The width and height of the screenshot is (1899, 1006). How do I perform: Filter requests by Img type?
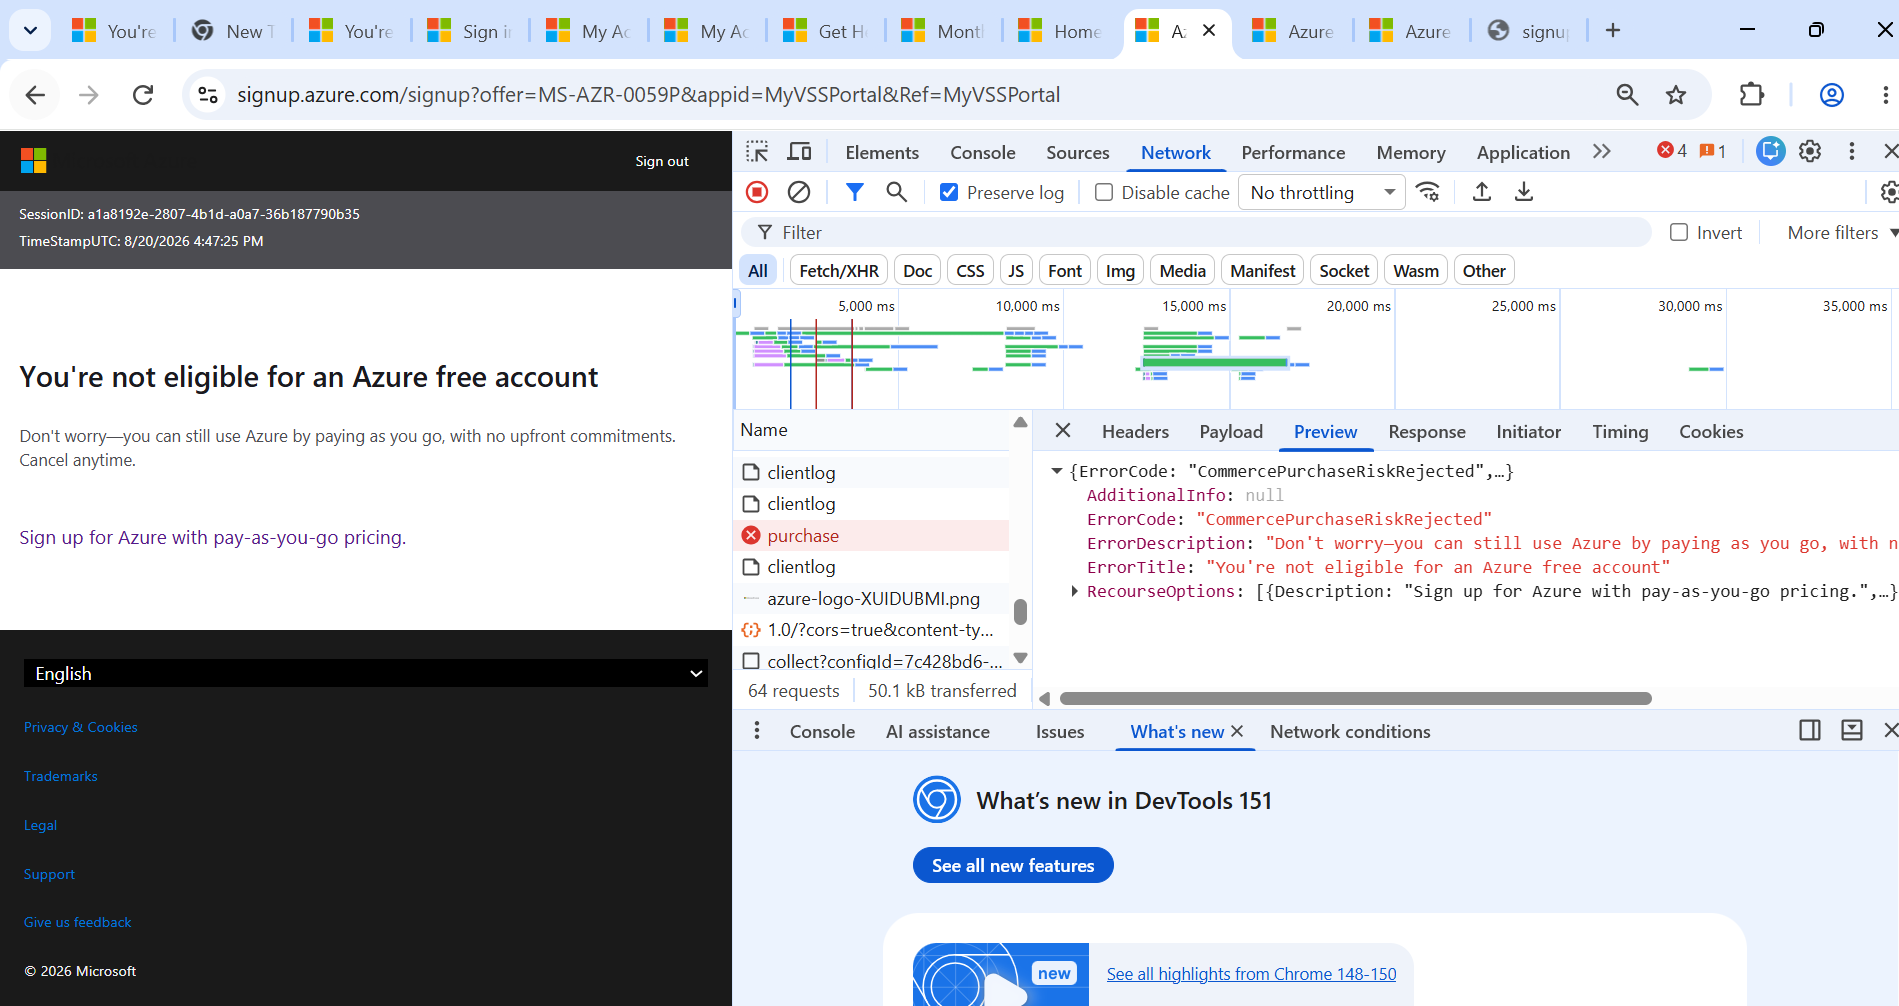[x=1120, y=270]
